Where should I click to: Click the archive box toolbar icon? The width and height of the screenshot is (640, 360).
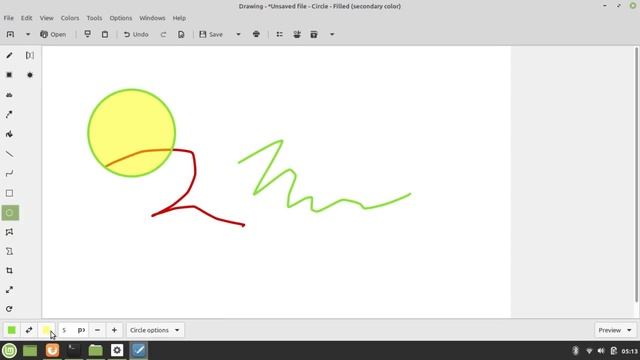pyautogui.click(x=314, y=34)
